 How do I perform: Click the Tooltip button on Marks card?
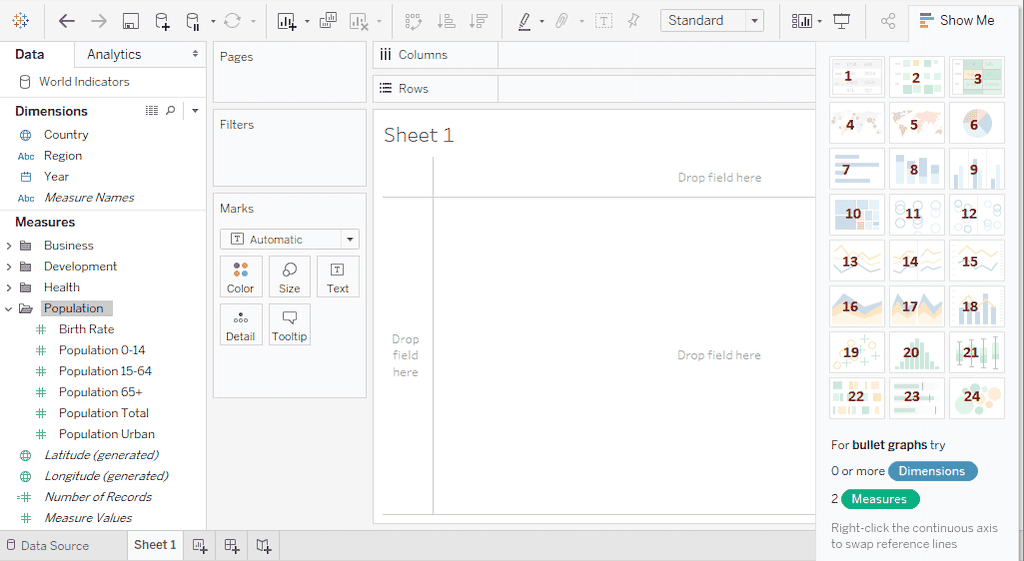point(289,325)
